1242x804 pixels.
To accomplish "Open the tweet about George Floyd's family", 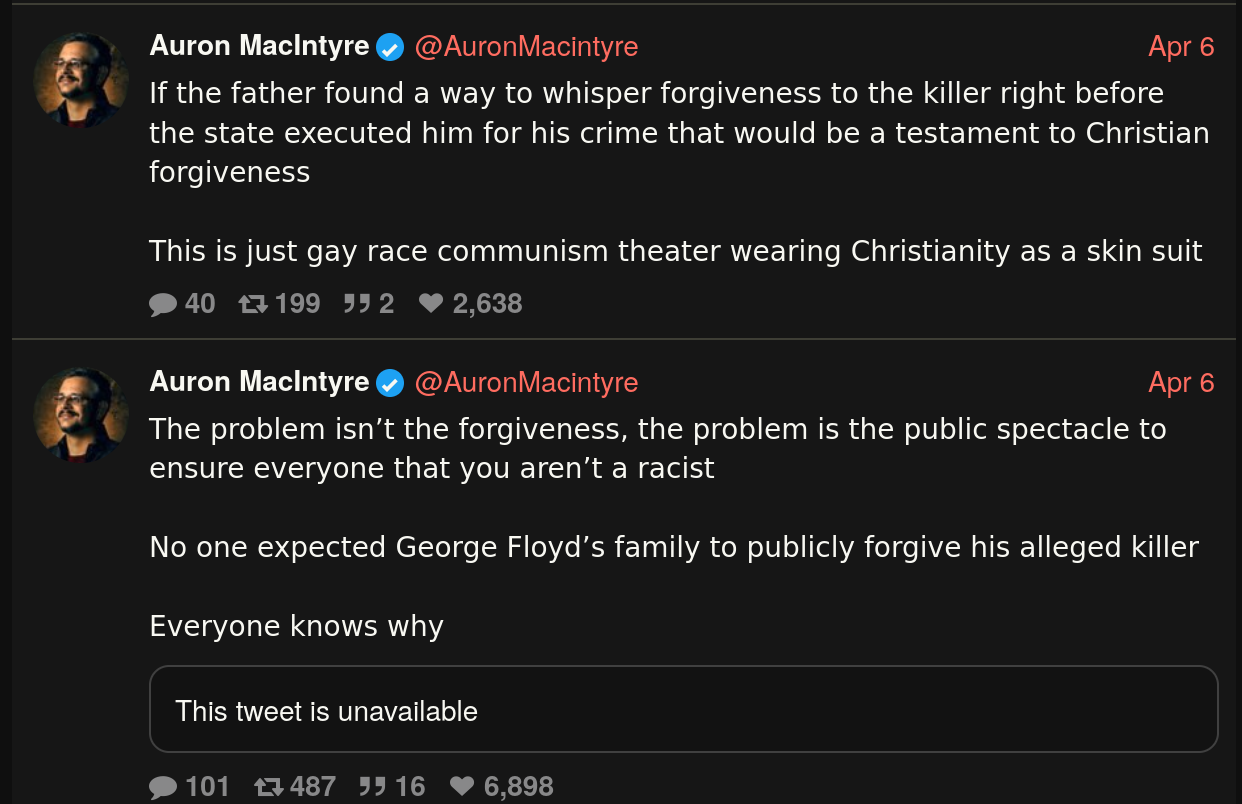I will click(x=673, y=548).
